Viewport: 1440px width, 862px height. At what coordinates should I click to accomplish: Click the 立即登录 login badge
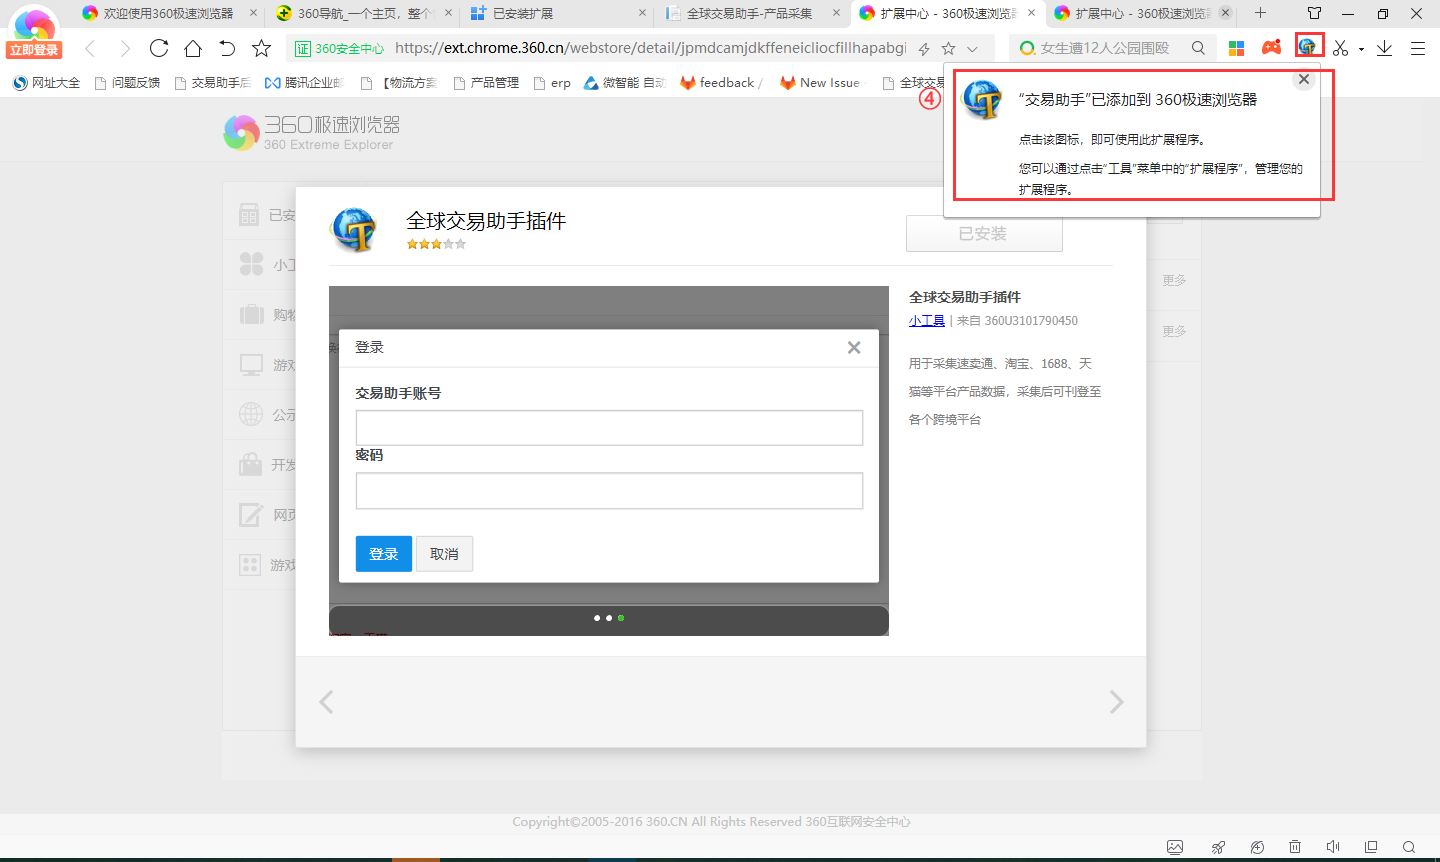[x=33, y=50]
